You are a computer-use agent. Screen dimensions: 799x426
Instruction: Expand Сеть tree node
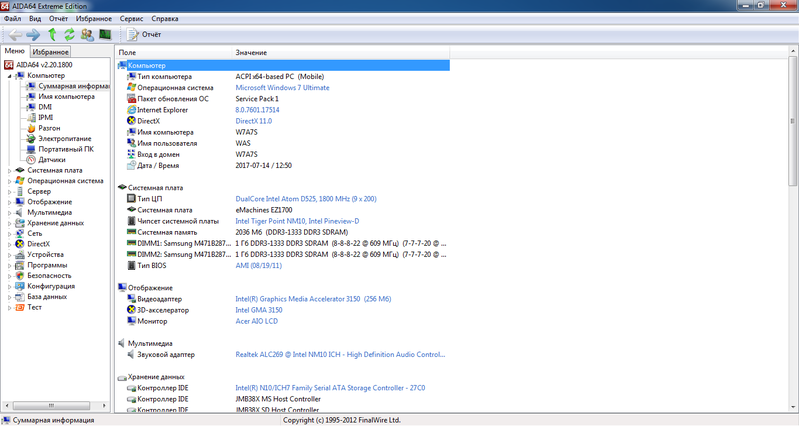click(9, 234)
